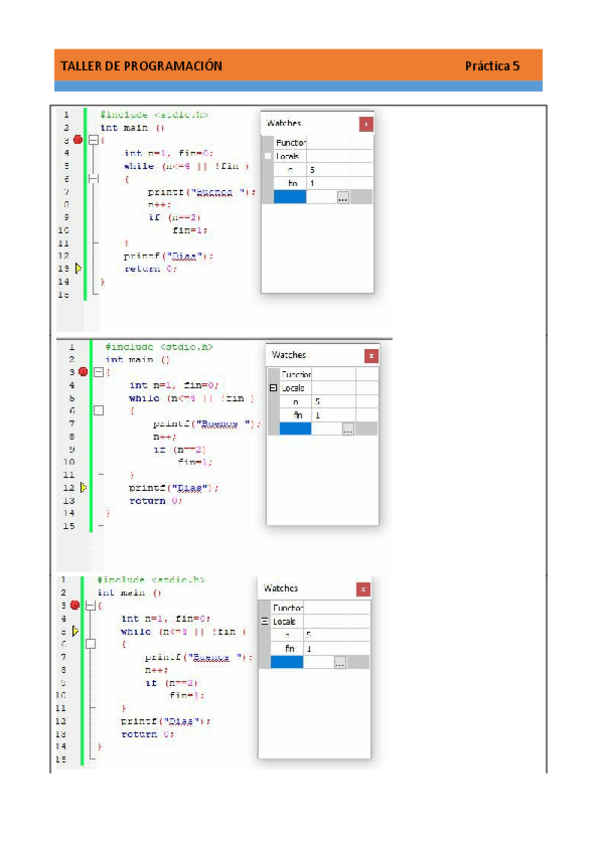Click the yellow debug arrow at line 13, top editor
Screen dimensions: 600x848
(x=78, y=268)
